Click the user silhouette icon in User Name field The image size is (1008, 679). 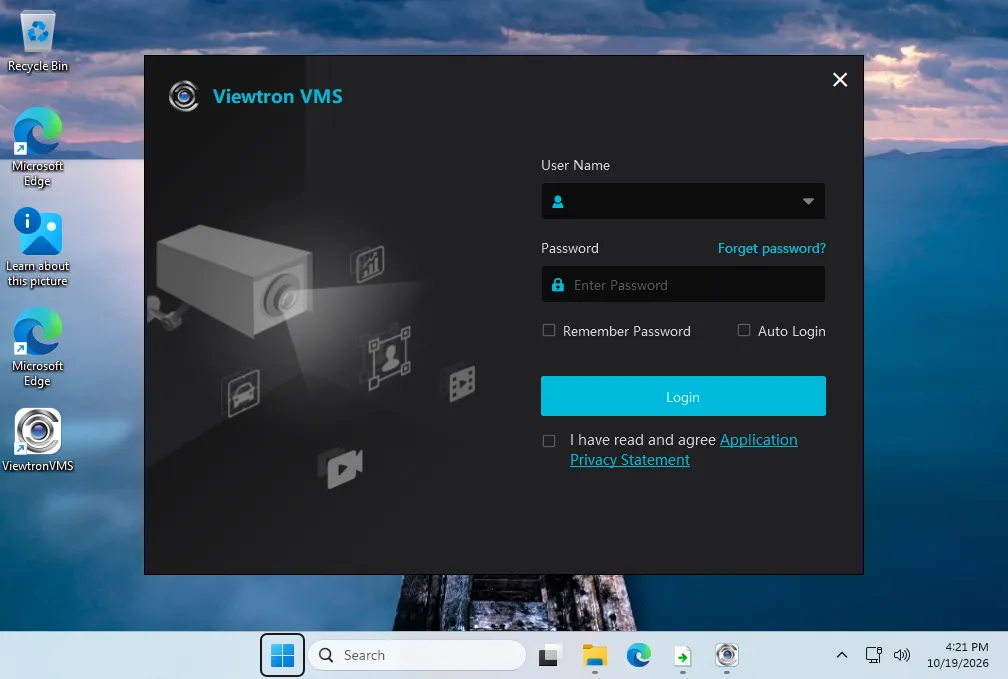point(558,202)
